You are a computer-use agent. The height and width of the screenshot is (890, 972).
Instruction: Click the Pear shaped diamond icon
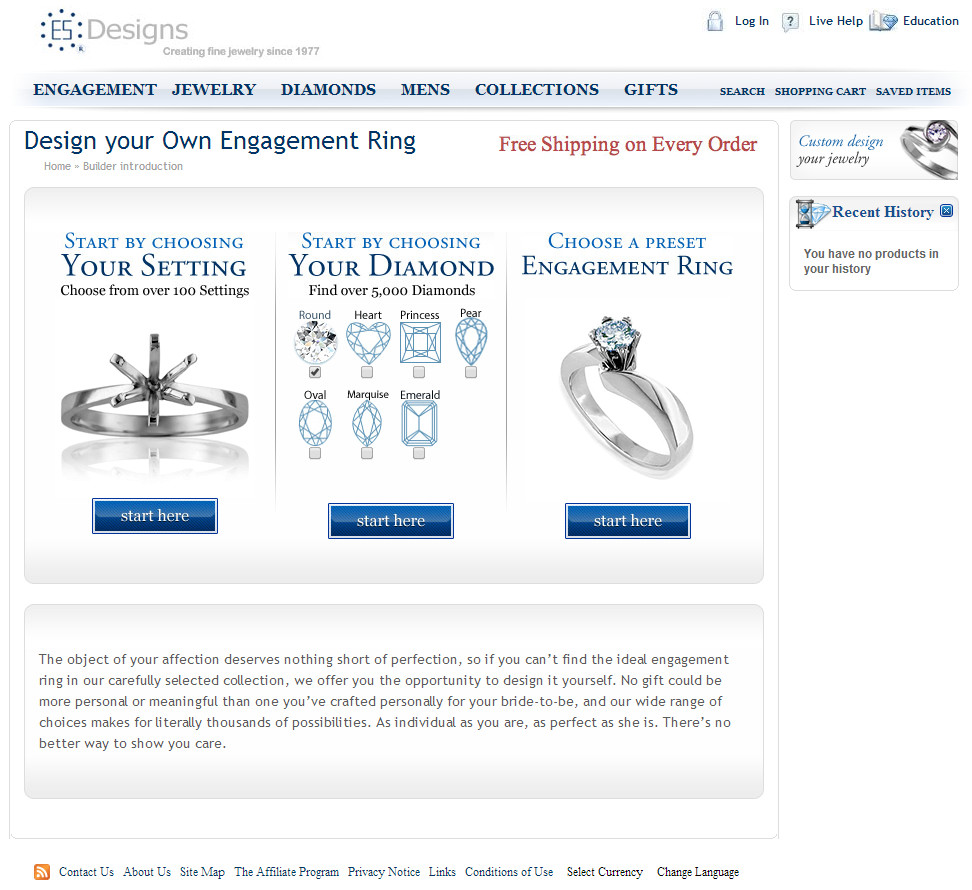click(x=471, y=341)
